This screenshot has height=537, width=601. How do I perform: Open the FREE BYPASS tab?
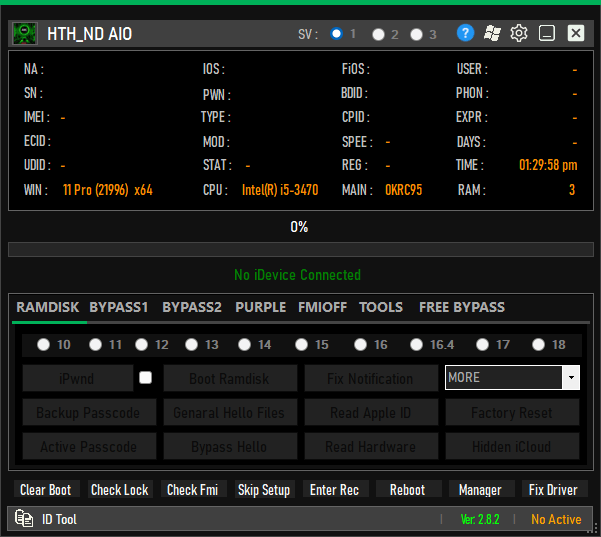tap(462, 307)
